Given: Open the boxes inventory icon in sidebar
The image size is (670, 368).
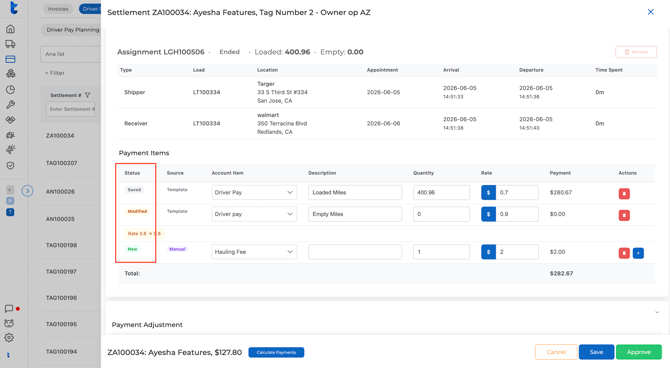Looking at the screenshot, I should coord(10,74).
